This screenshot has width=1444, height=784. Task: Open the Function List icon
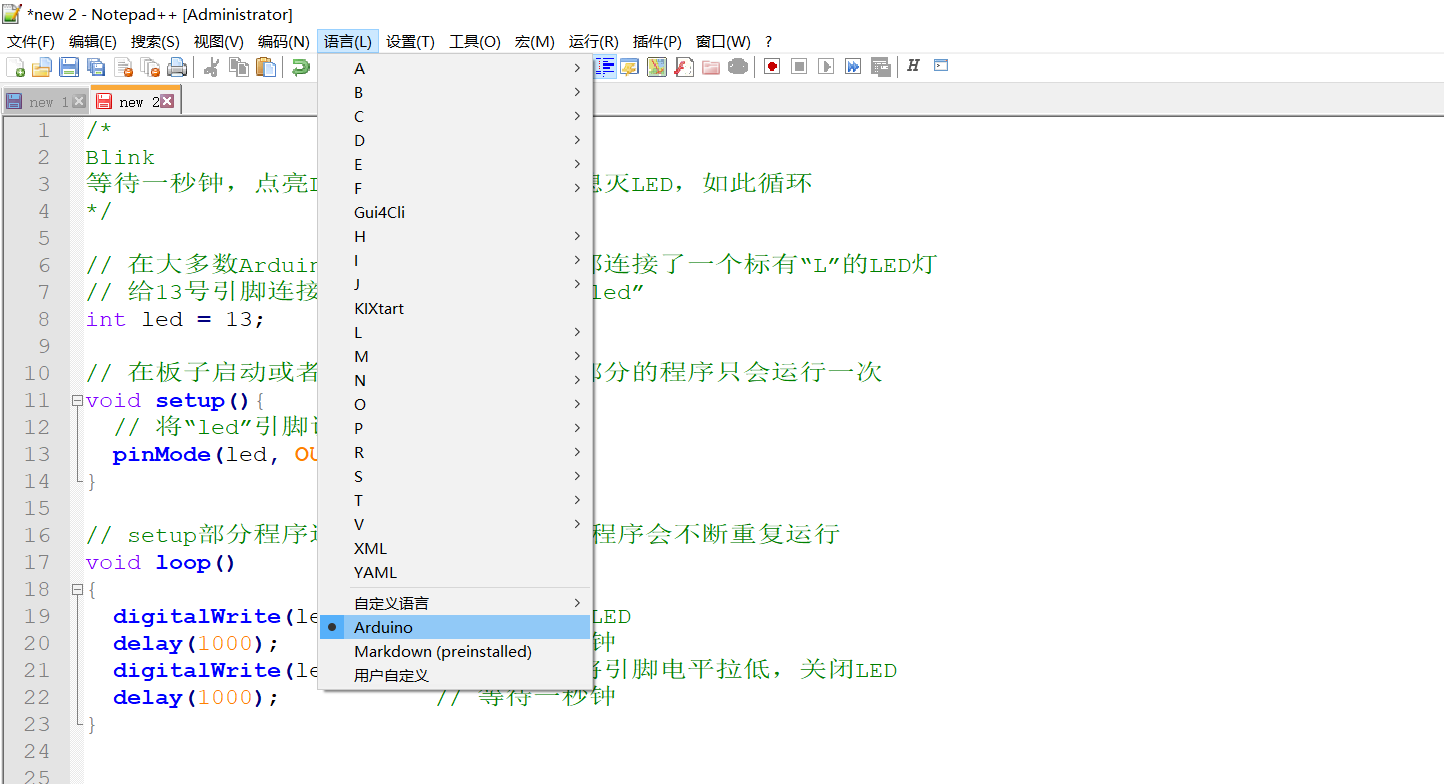tap(684, 67)
